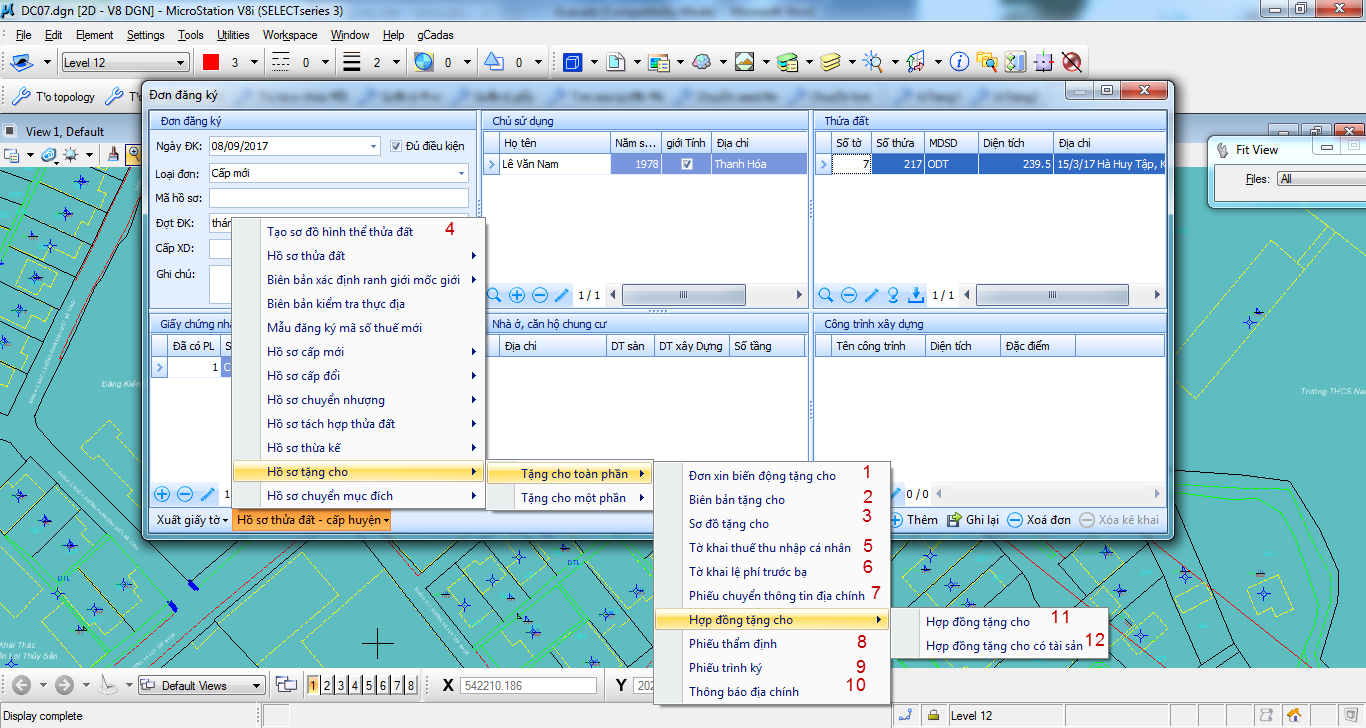Open the Level 12 active level dropdown

[x=125, y=63]
